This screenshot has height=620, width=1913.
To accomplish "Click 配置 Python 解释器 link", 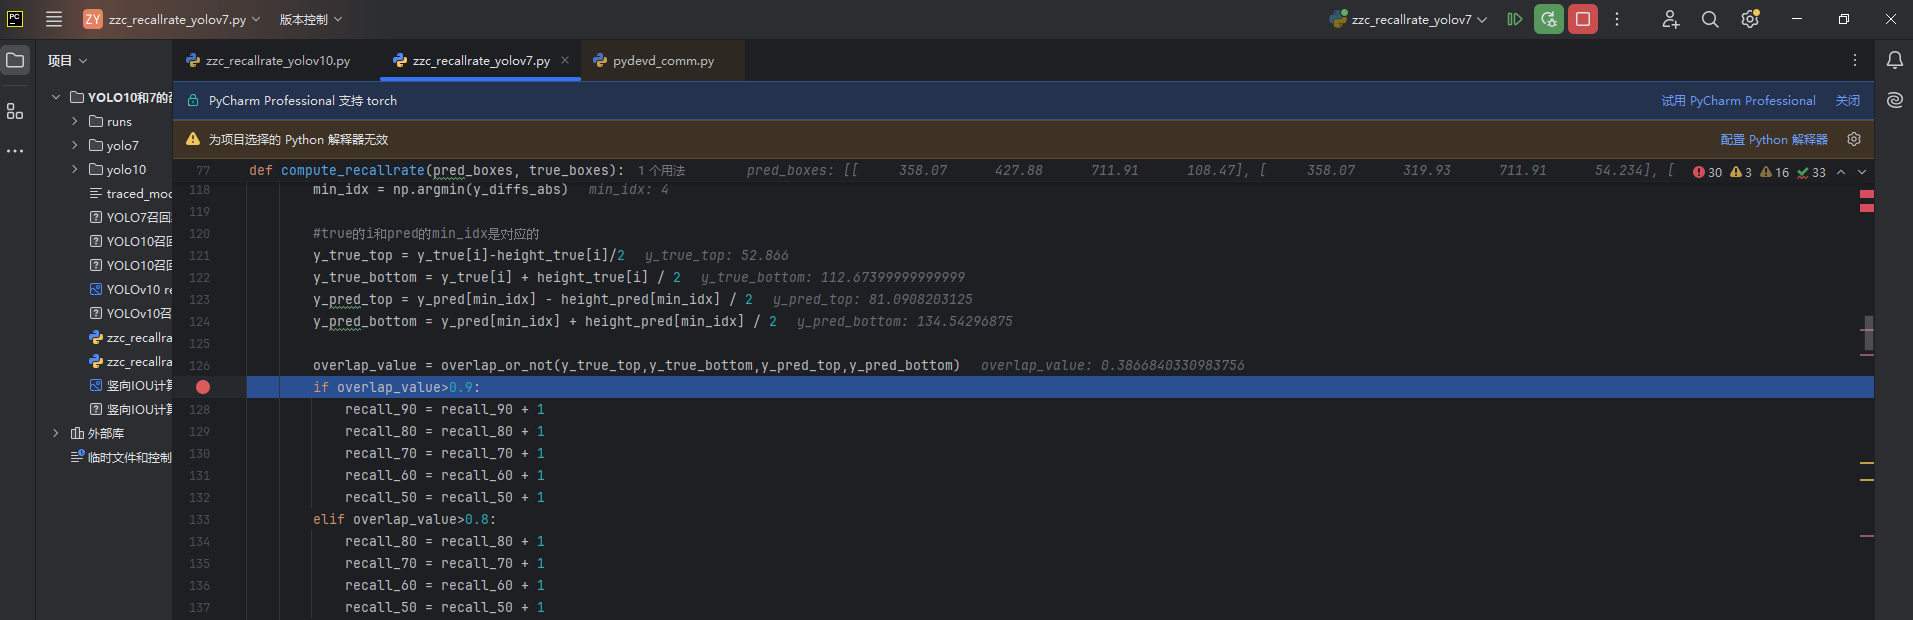I will pyautogui.click(x=1774, y=139).
